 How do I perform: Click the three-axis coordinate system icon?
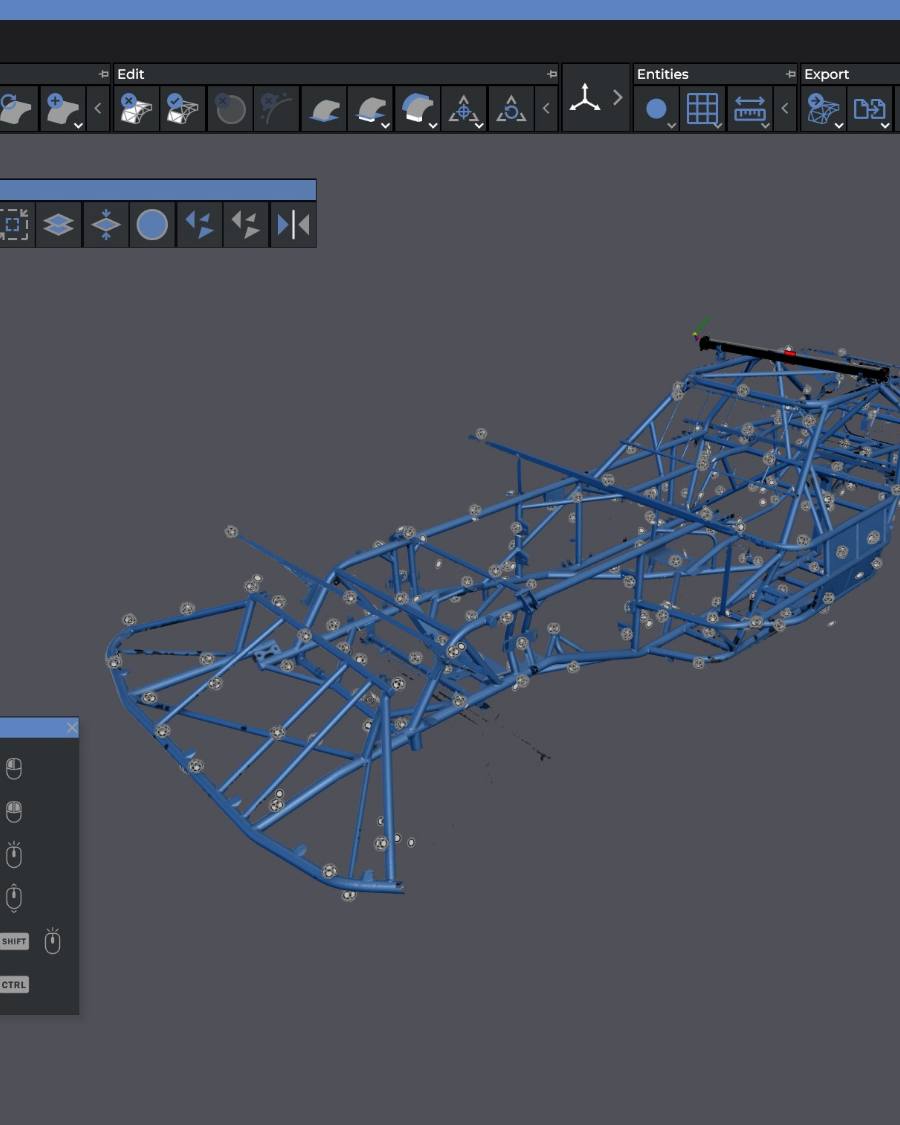point(584,98)
